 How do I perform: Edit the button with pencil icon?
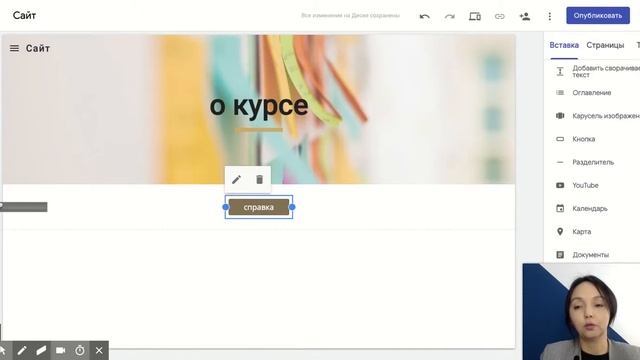236,180
